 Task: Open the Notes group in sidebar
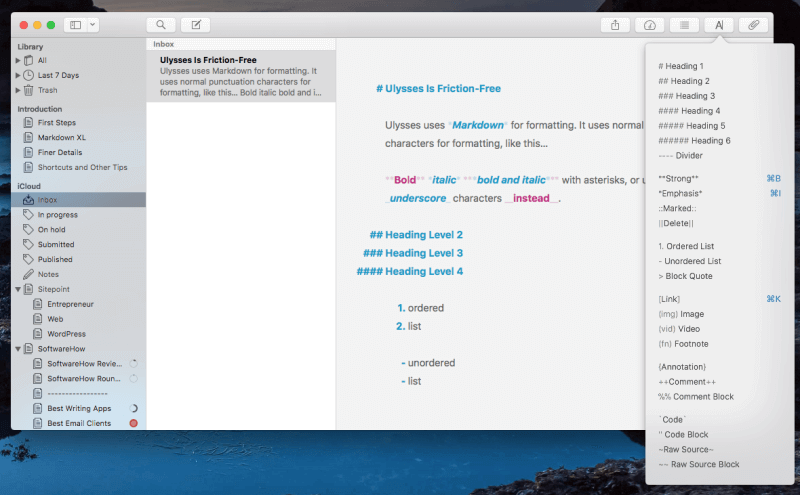tap(48, 274)
